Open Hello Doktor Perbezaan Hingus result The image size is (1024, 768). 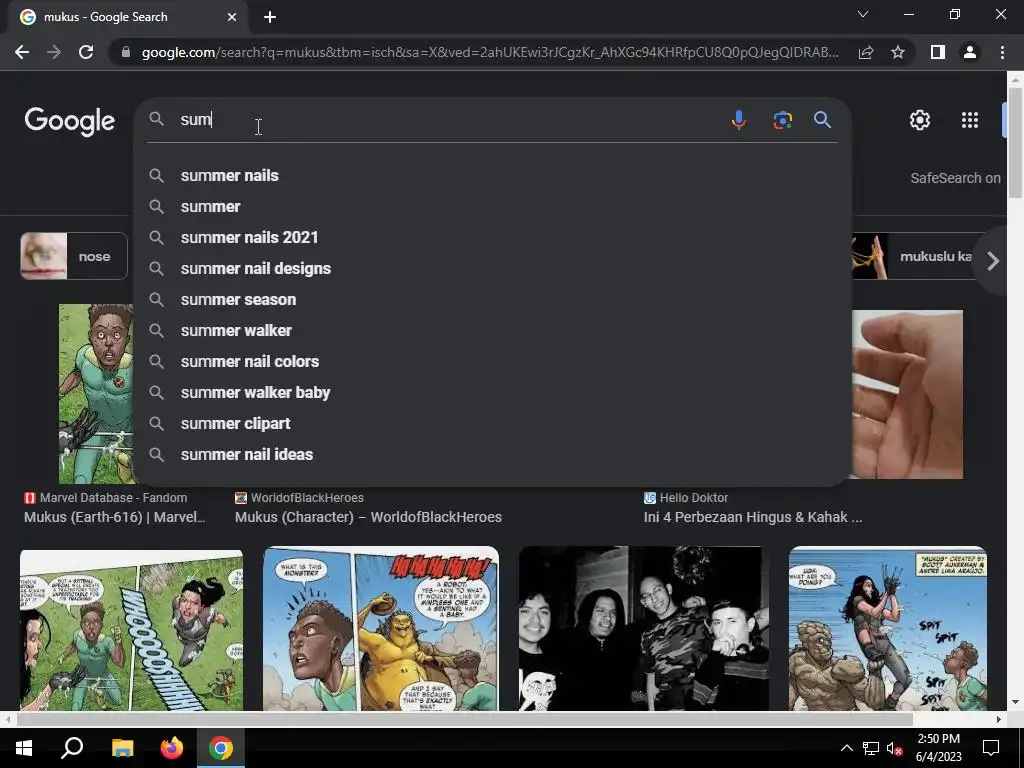[753, 517]
